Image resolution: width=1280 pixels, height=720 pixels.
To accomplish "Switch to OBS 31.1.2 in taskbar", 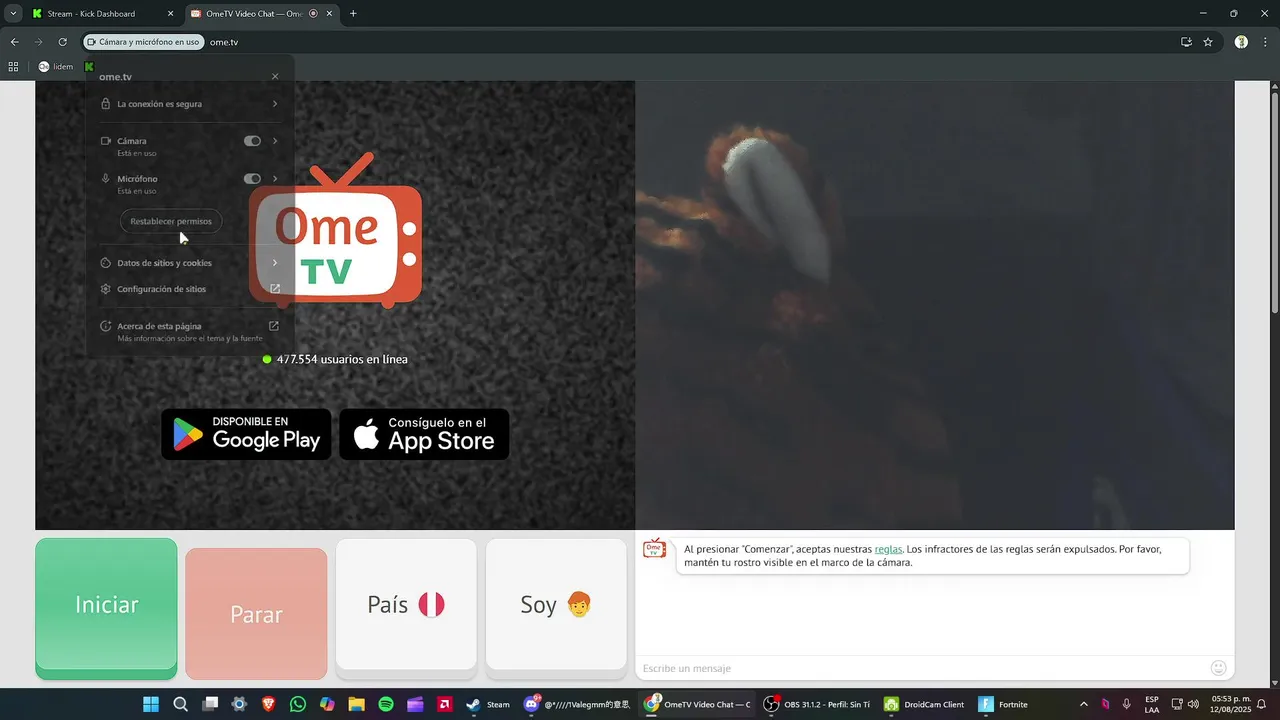I will [x=816, y=704].
